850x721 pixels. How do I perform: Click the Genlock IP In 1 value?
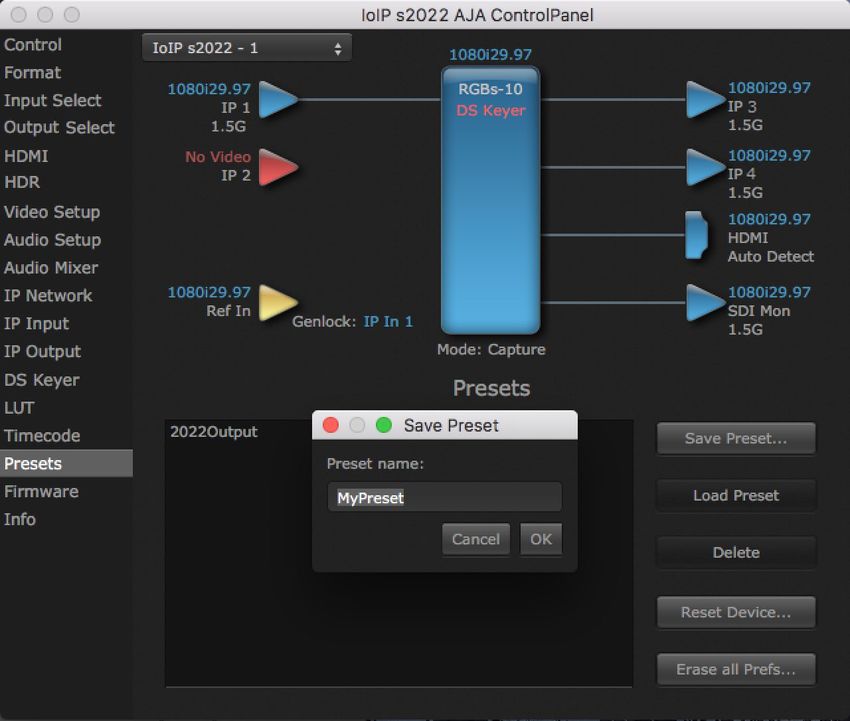[388, 321]
